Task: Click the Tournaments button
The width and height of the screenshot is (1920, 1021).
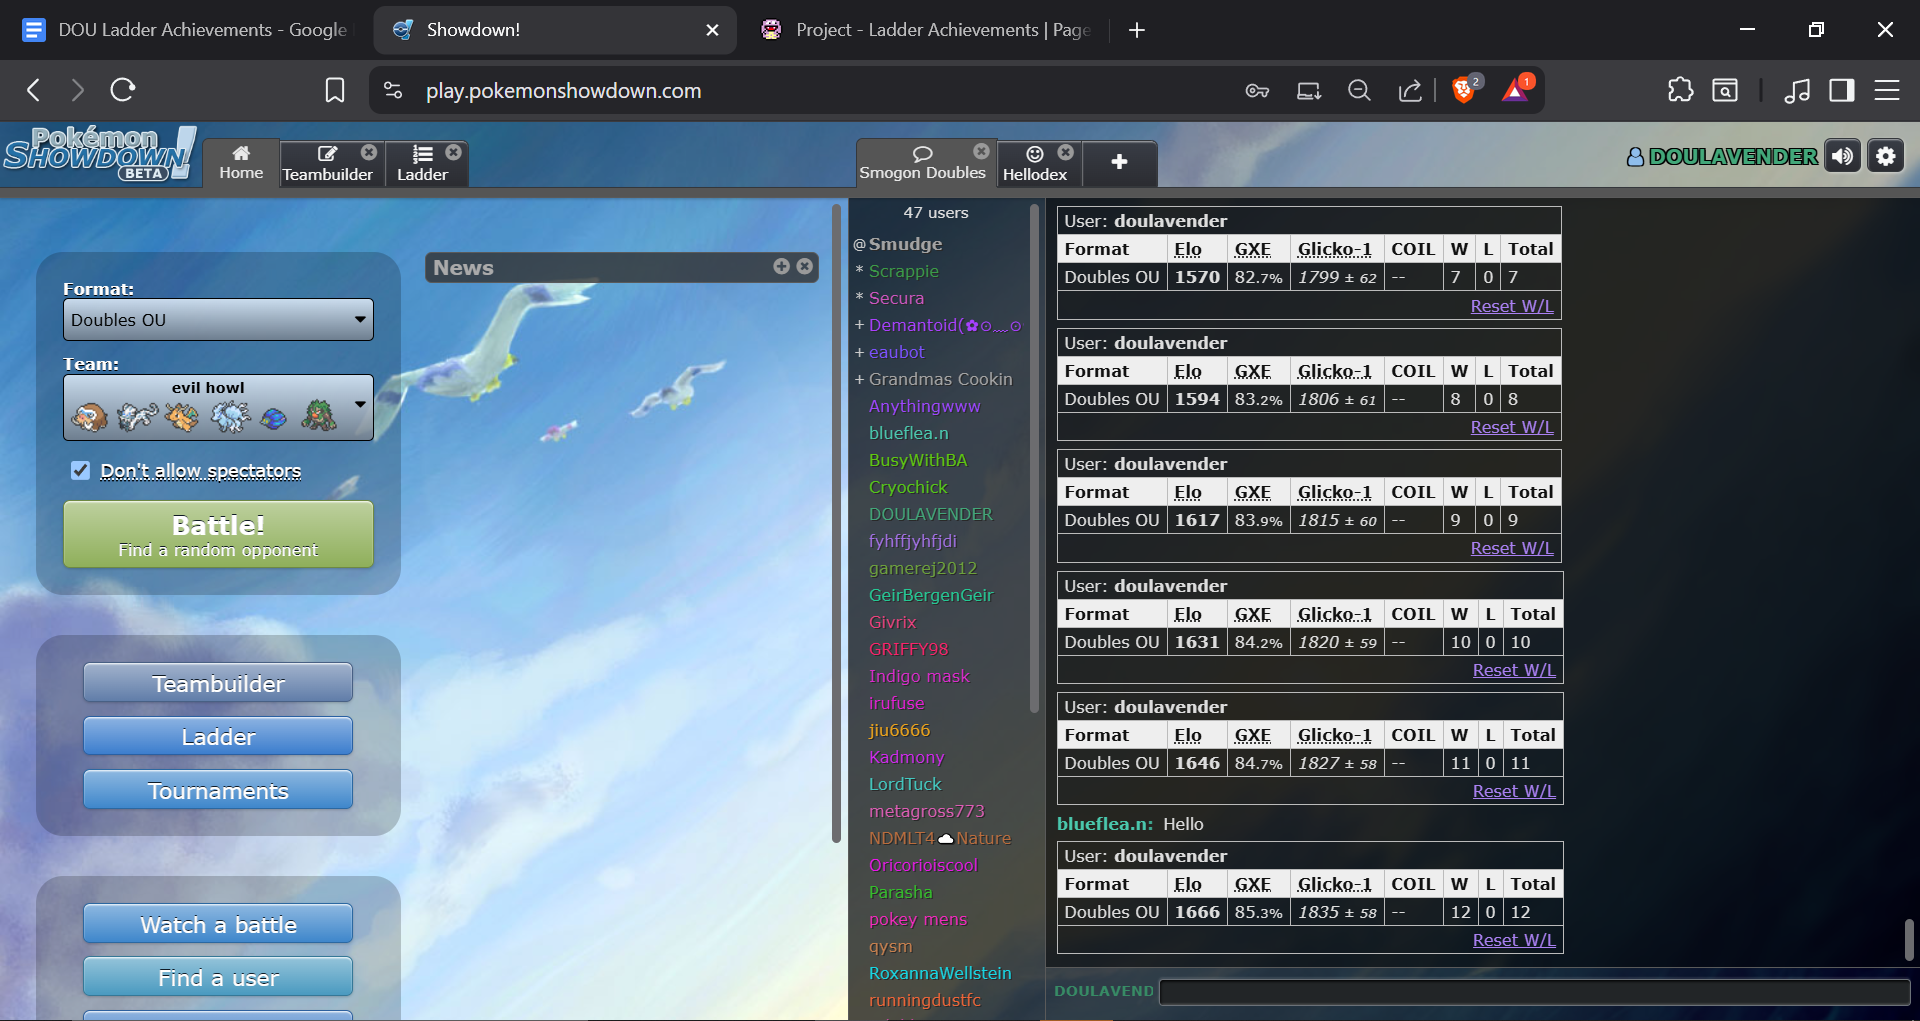Action: pyautogui.click(x=218, y=790)
